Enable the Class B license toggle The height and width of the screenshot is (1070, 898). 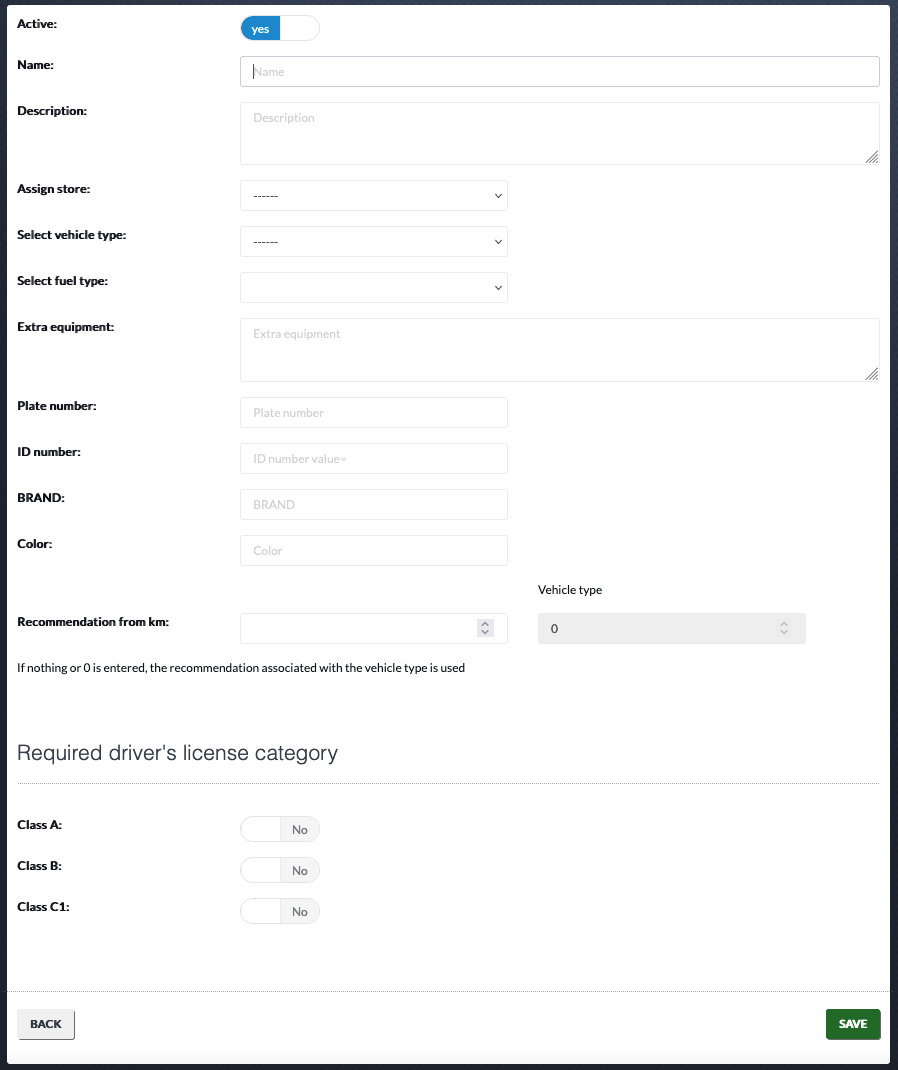pyautogui.click(x=280, y=870)
